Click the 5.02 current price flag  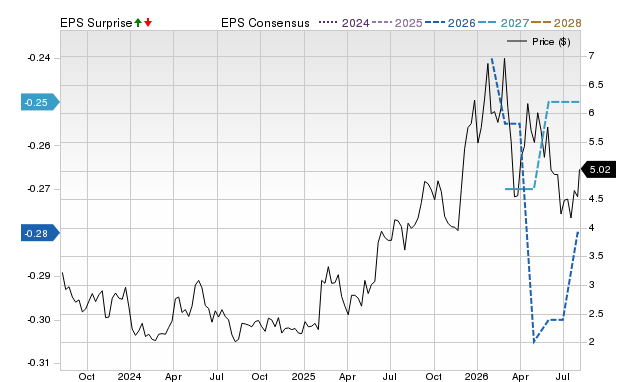pyautogui.click(x=598, y=169)
